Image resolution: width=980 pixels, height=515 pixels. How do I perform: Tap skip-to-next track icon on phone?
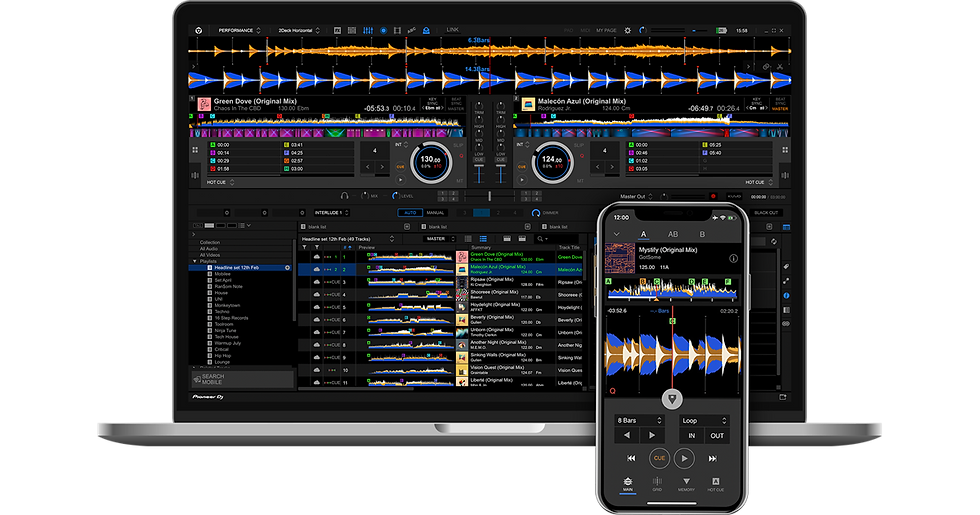pyautogui.click(x=712, y=459)
